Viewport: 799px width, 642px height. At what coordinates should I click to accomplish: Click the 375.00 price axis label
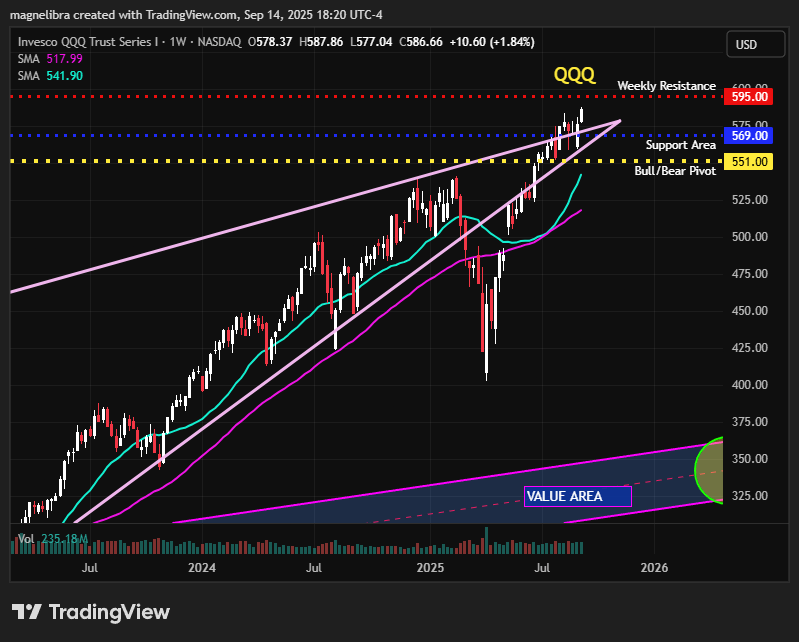(750, 422)
